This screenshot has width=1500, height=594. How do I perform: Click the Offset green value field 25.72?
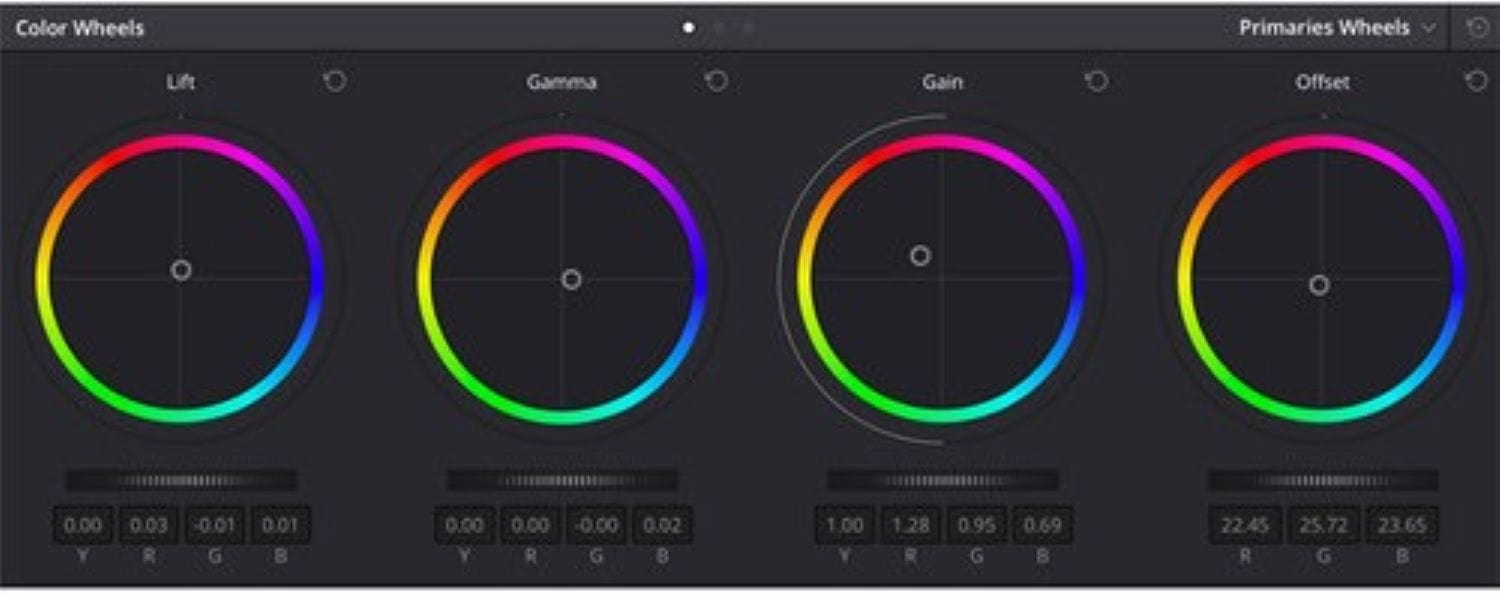point(1323,525)
